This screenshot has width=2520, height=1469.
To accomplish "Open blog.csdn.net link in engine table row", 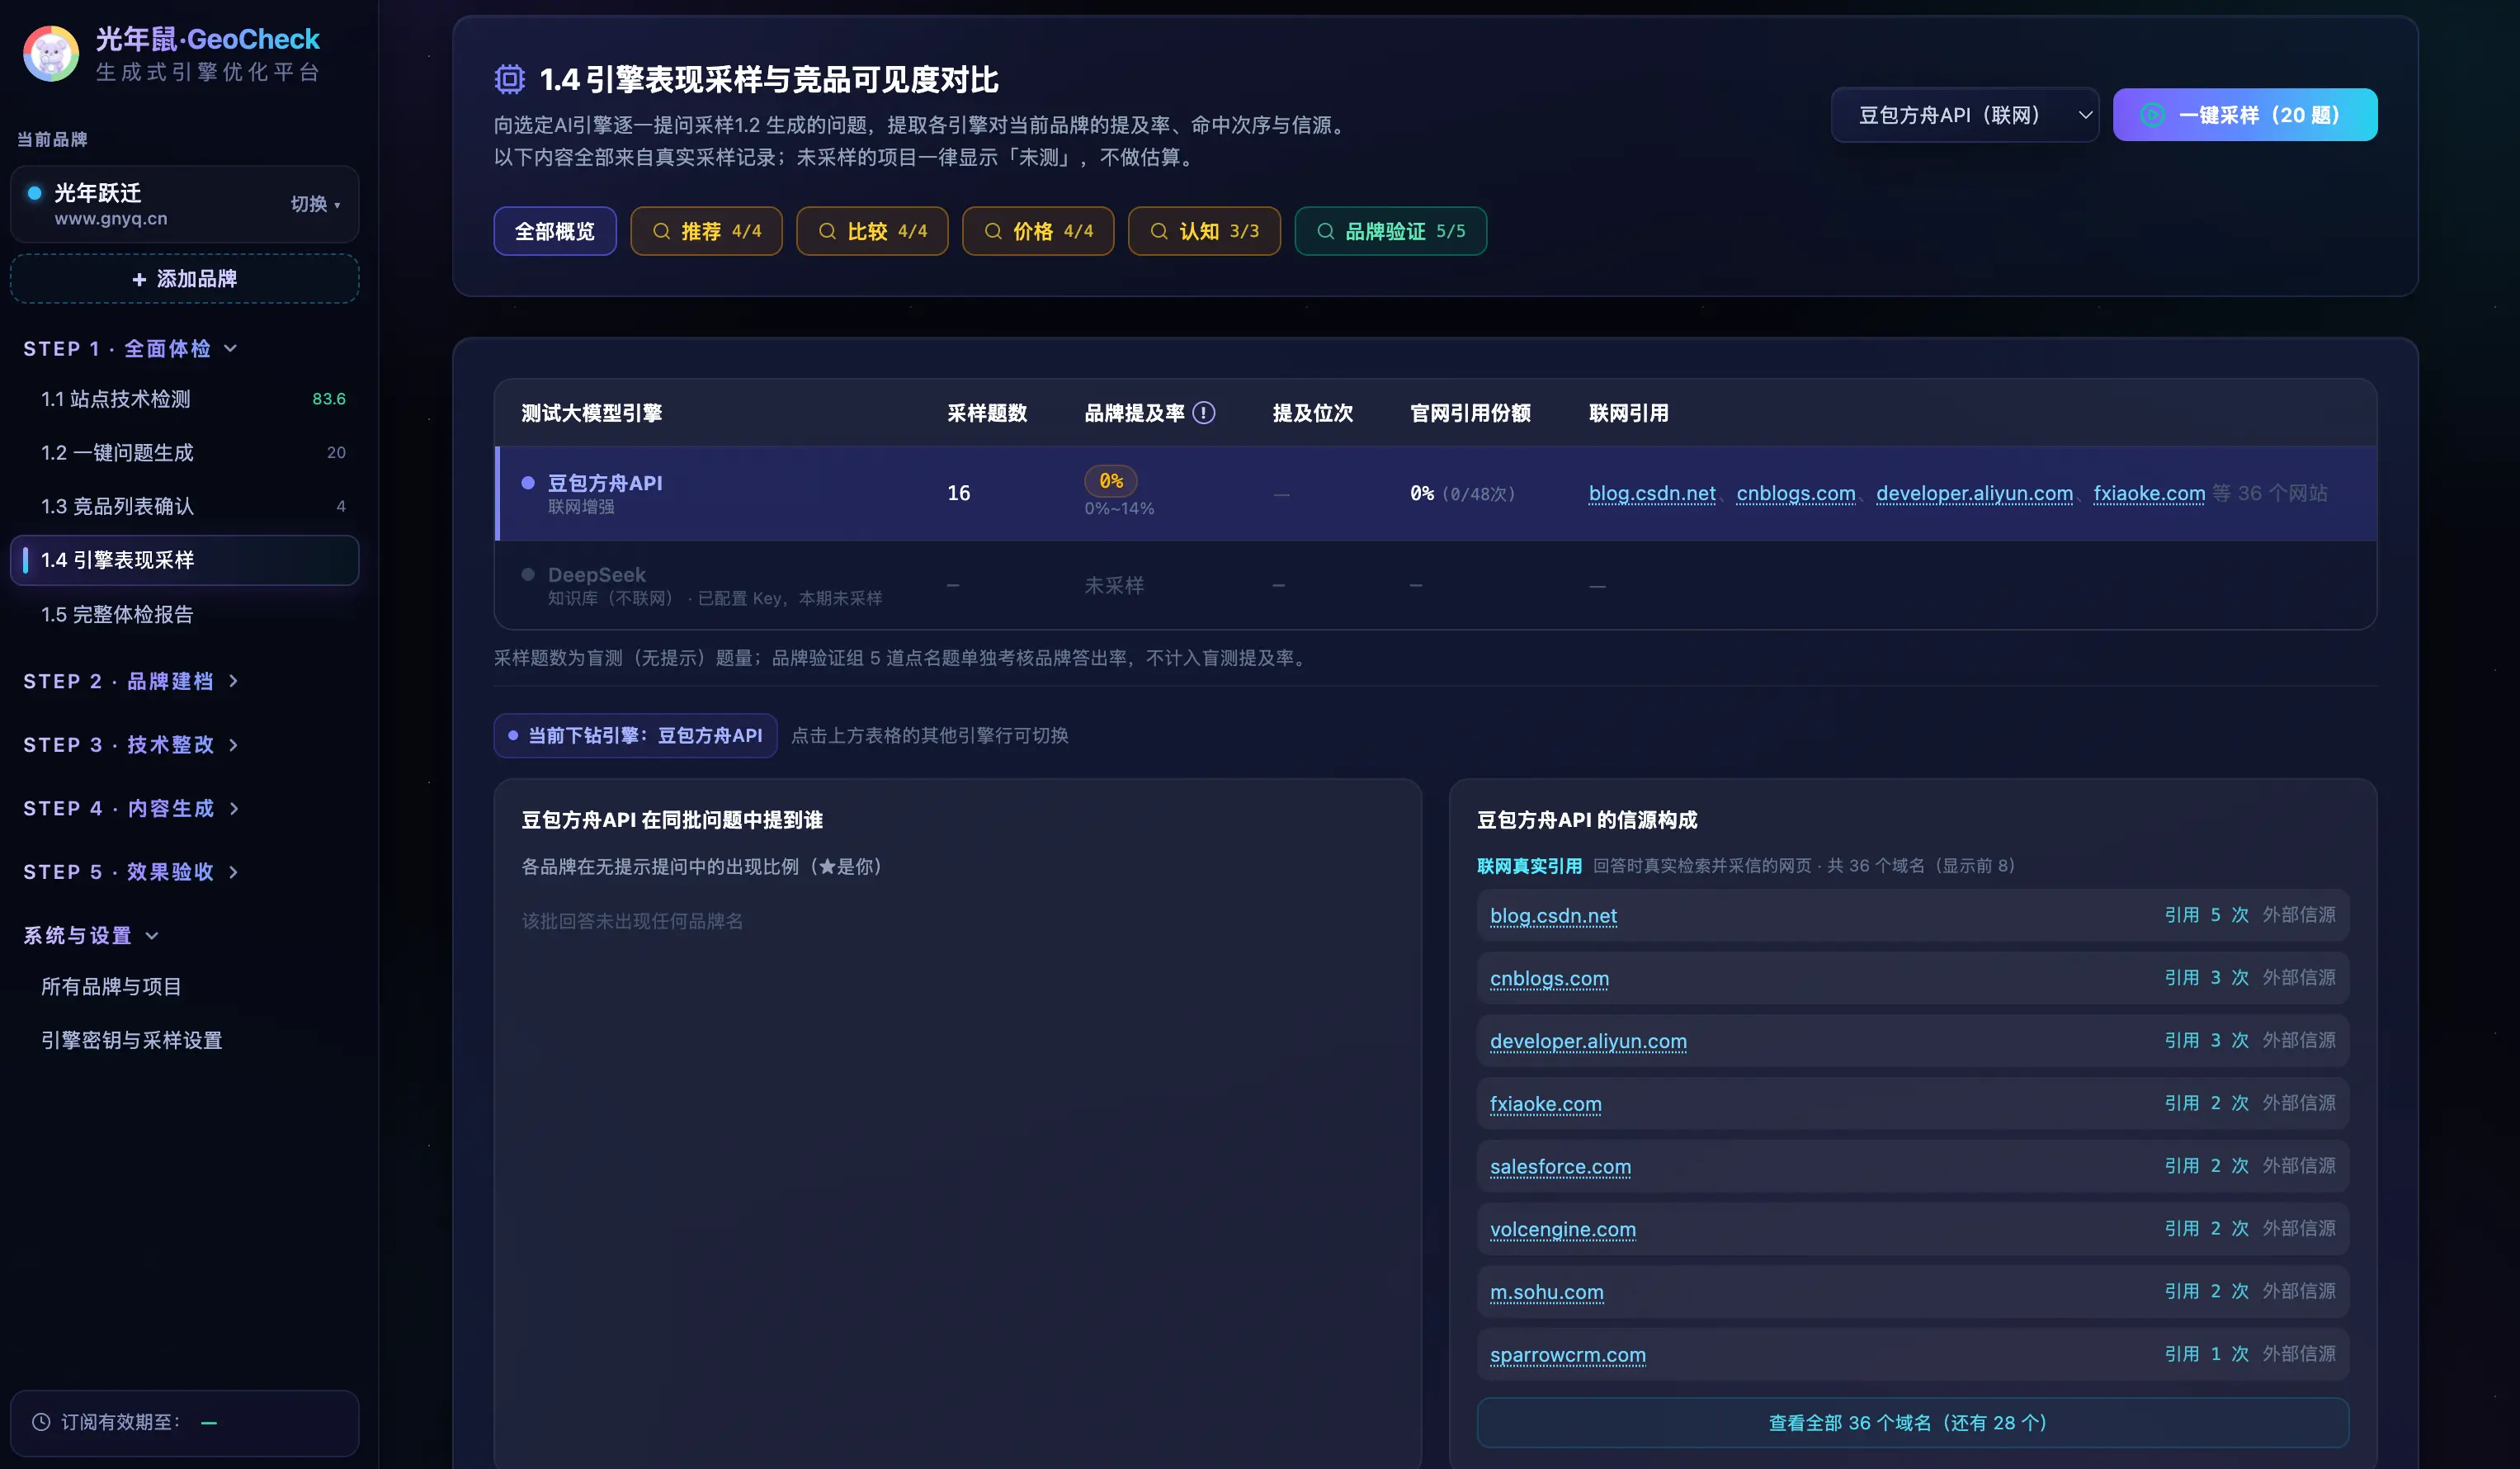I will click(1652, 493).
